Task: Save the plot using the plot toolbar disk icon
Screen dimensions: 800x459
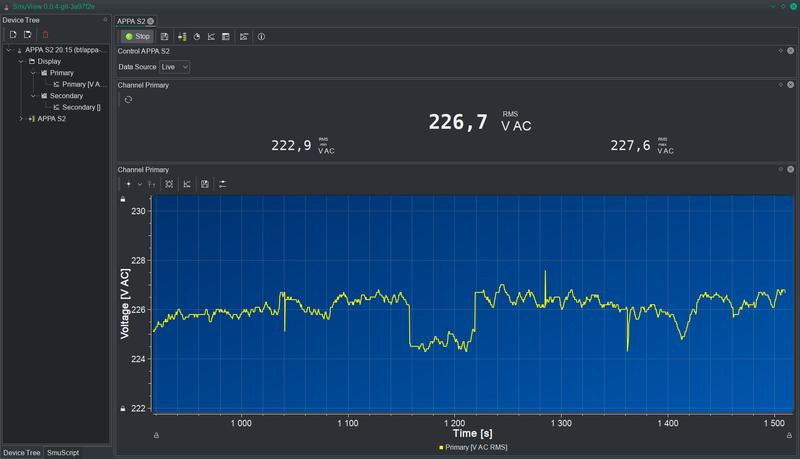Action: click(x=204, y=184)
